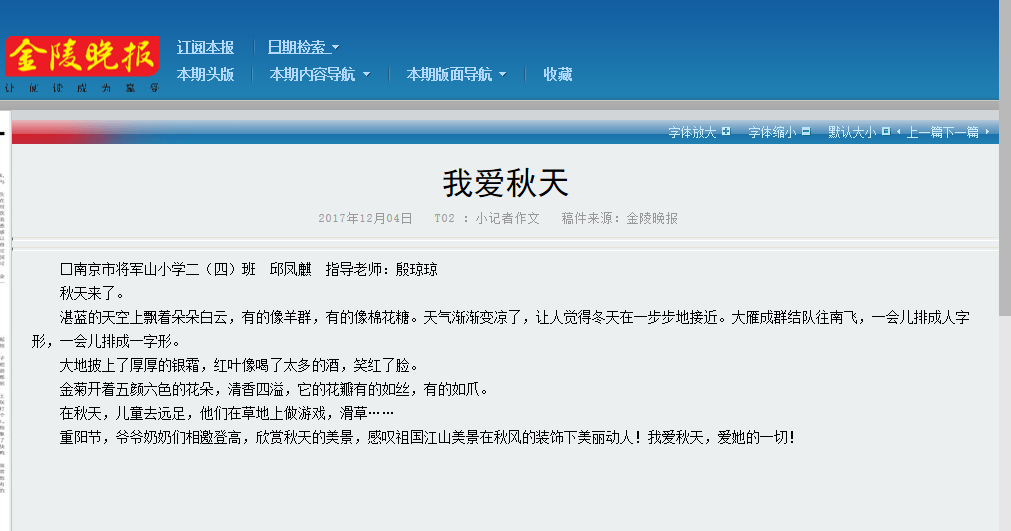Click the plus icon beside 字体放大
This screenshot has height=531, width=1011.
pyautogui.click(x=726, y=132)
